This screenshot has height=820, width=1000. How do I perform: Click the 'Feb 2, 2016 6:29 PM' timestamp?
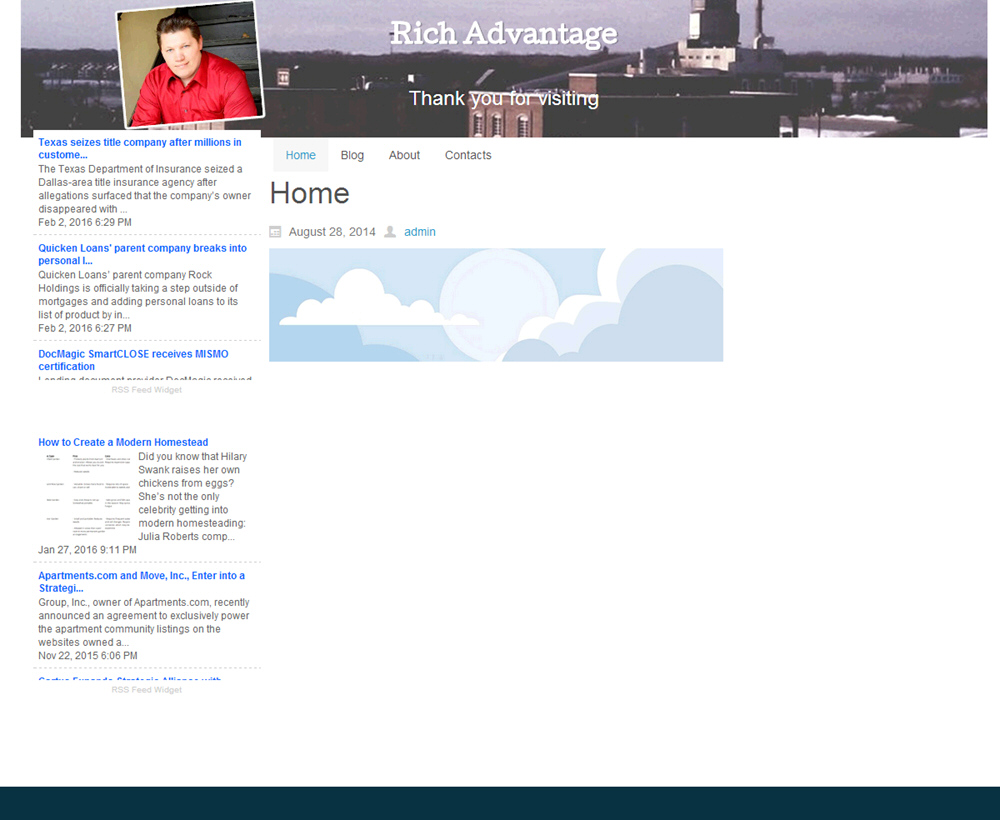[85, 223]
